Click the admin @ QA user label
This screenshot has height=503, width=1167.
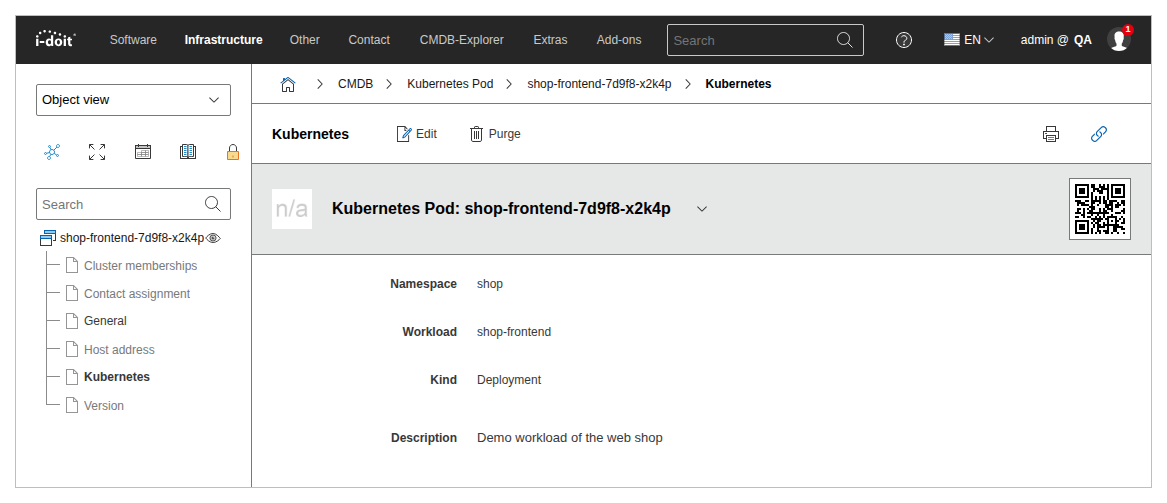tap(1056, 40)
